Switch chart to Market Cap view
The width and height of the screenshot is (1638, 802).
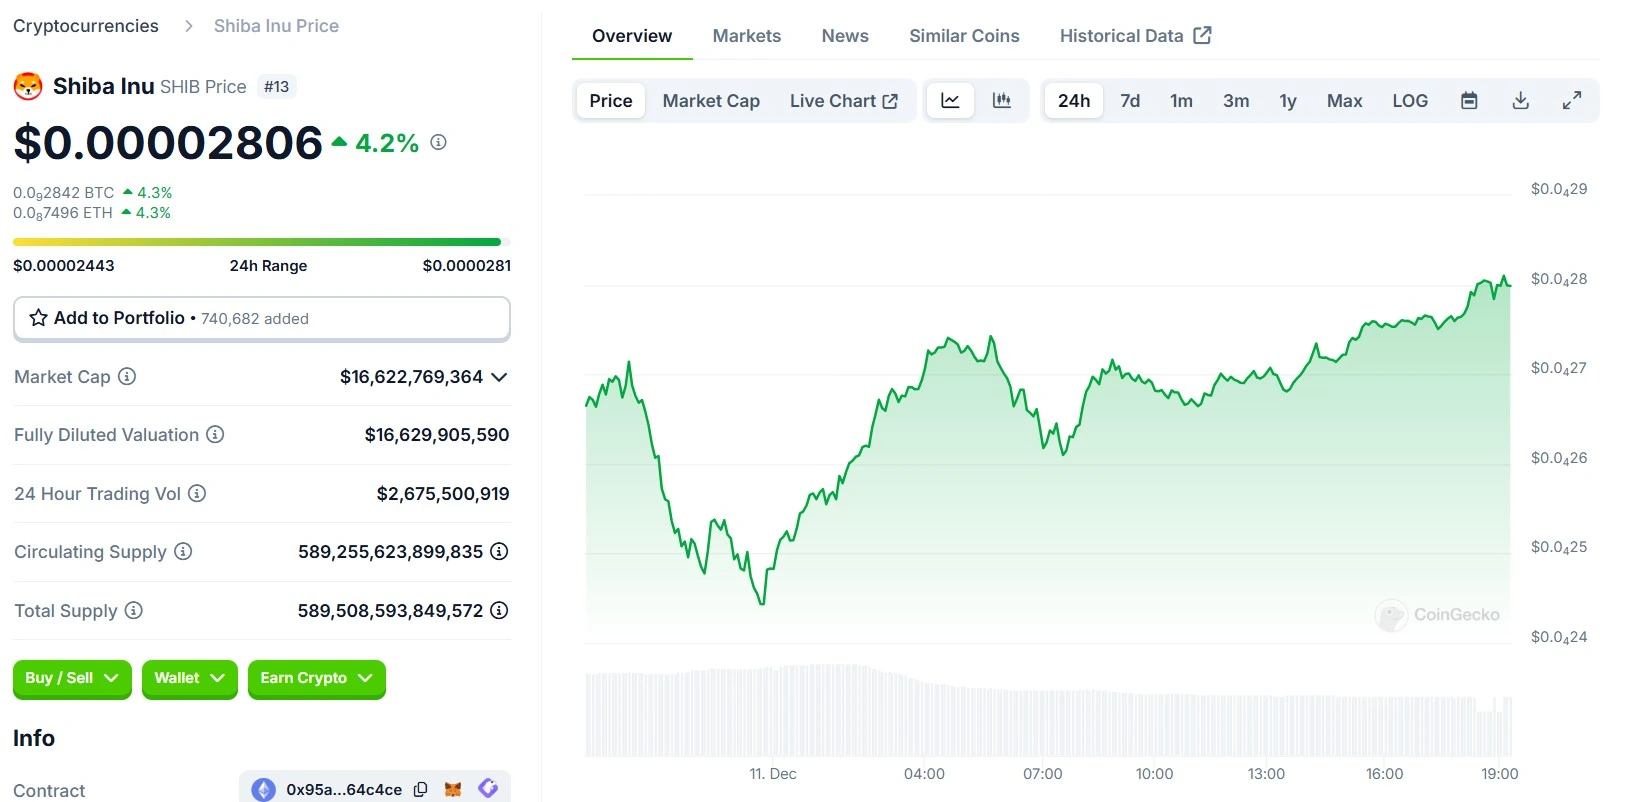711,101
